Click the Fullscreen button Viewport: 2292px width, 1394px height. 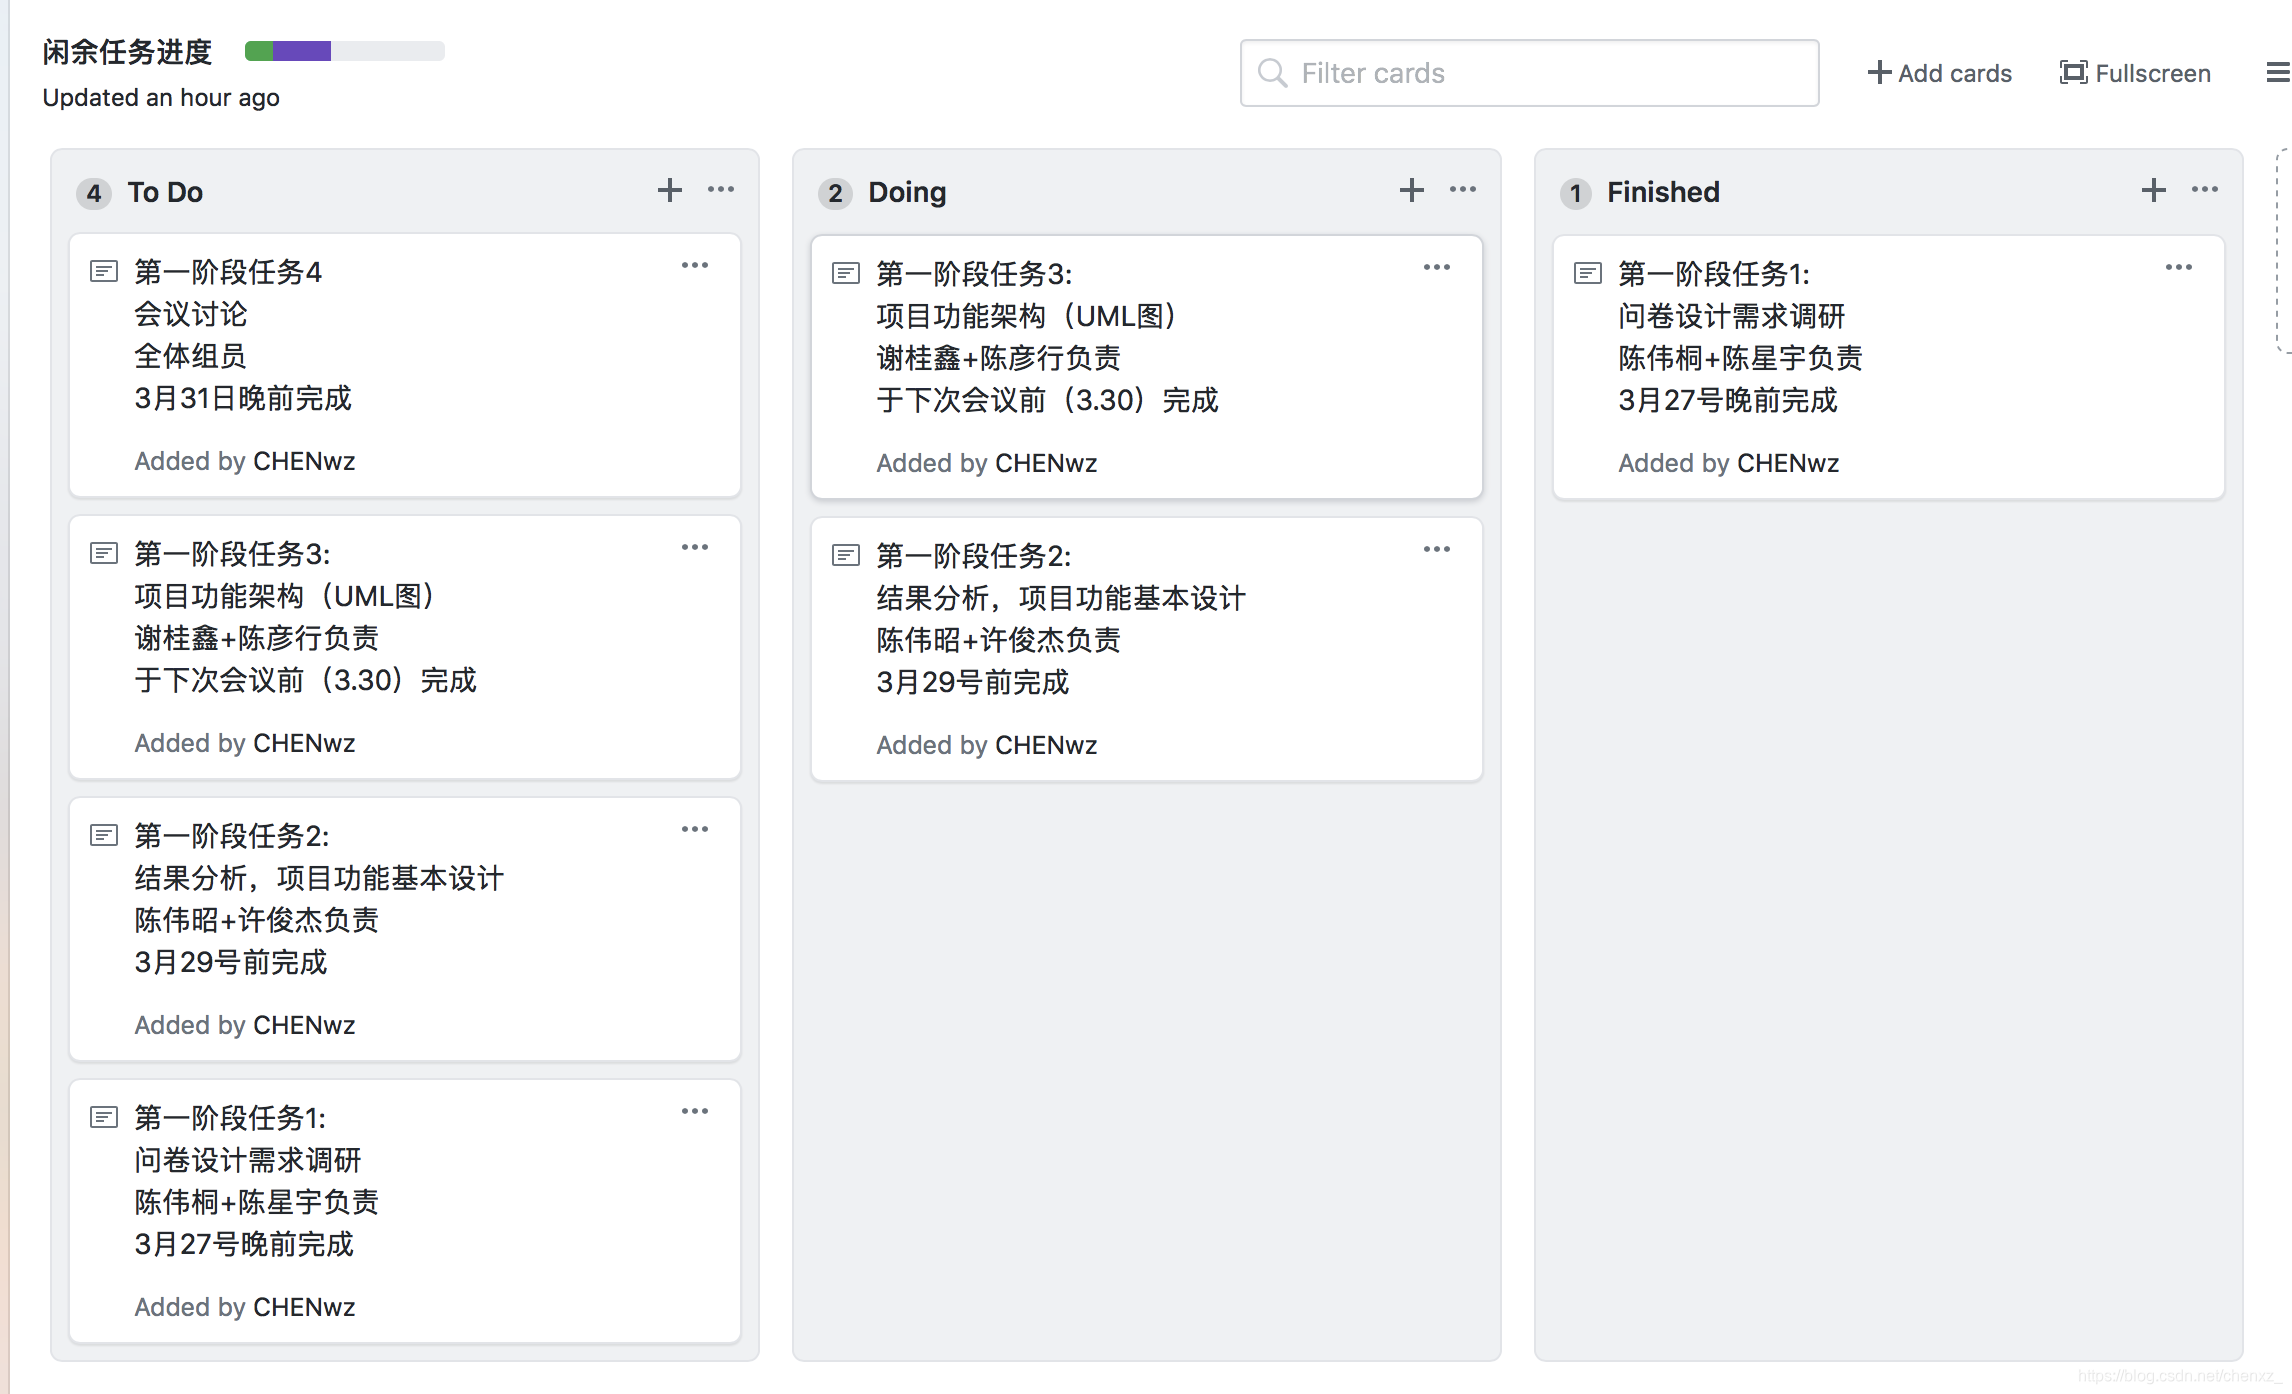[2135, 73]
